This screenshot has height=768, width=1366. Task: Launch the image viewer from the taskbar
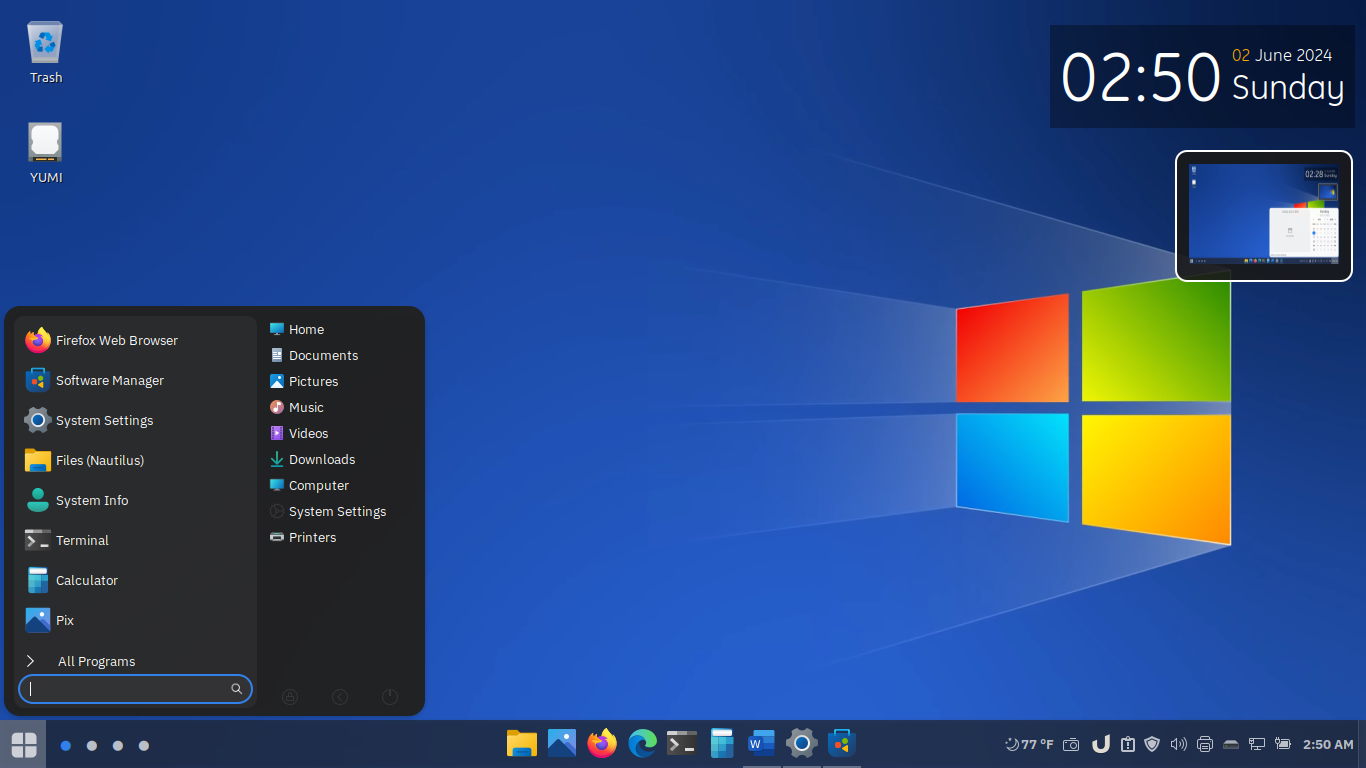[x=562, y=744]
